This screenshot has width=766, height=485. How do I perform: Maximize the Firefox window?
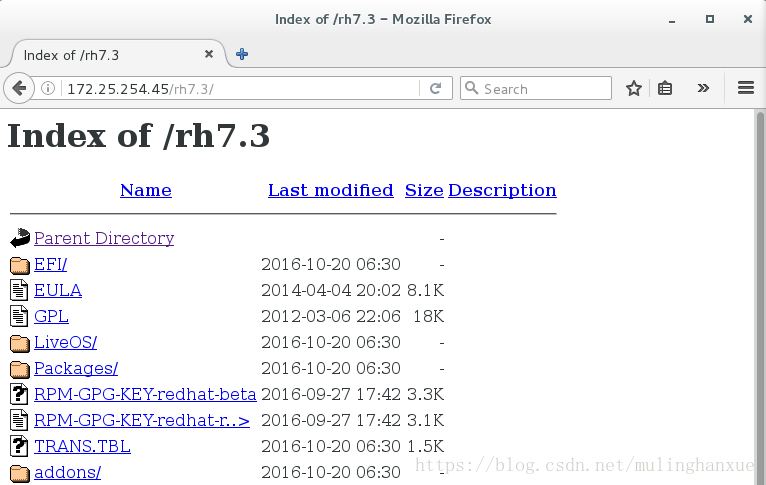pos(710,19)
